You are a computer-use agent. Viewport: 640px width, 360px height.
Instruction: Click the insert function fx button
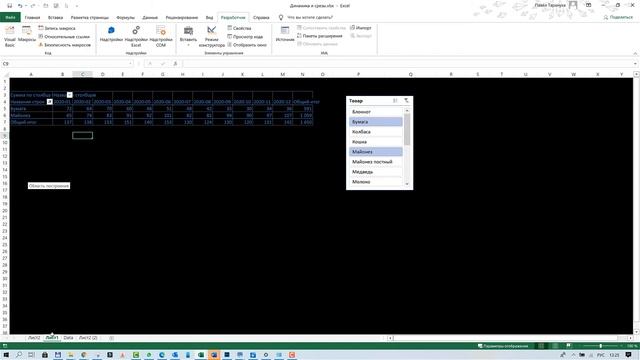pos(175,64)
